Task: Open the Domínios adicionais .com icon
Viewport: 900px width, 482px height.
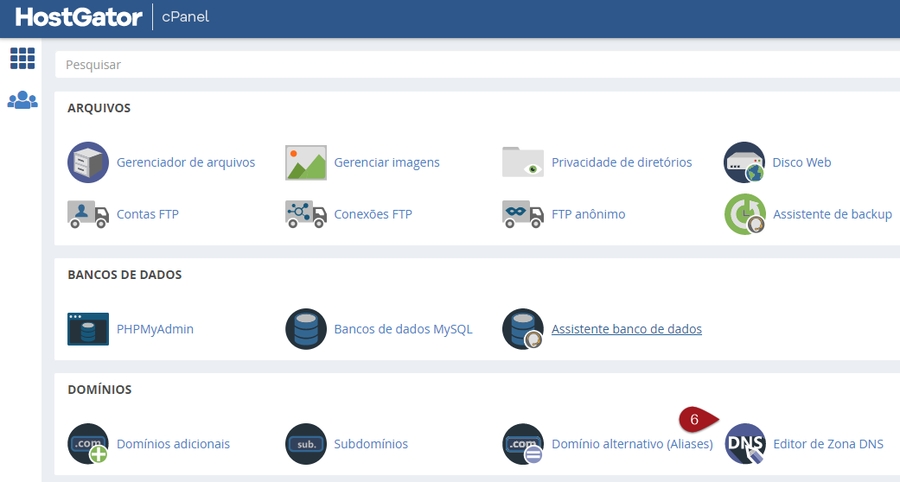Action: tap(88, 444)
